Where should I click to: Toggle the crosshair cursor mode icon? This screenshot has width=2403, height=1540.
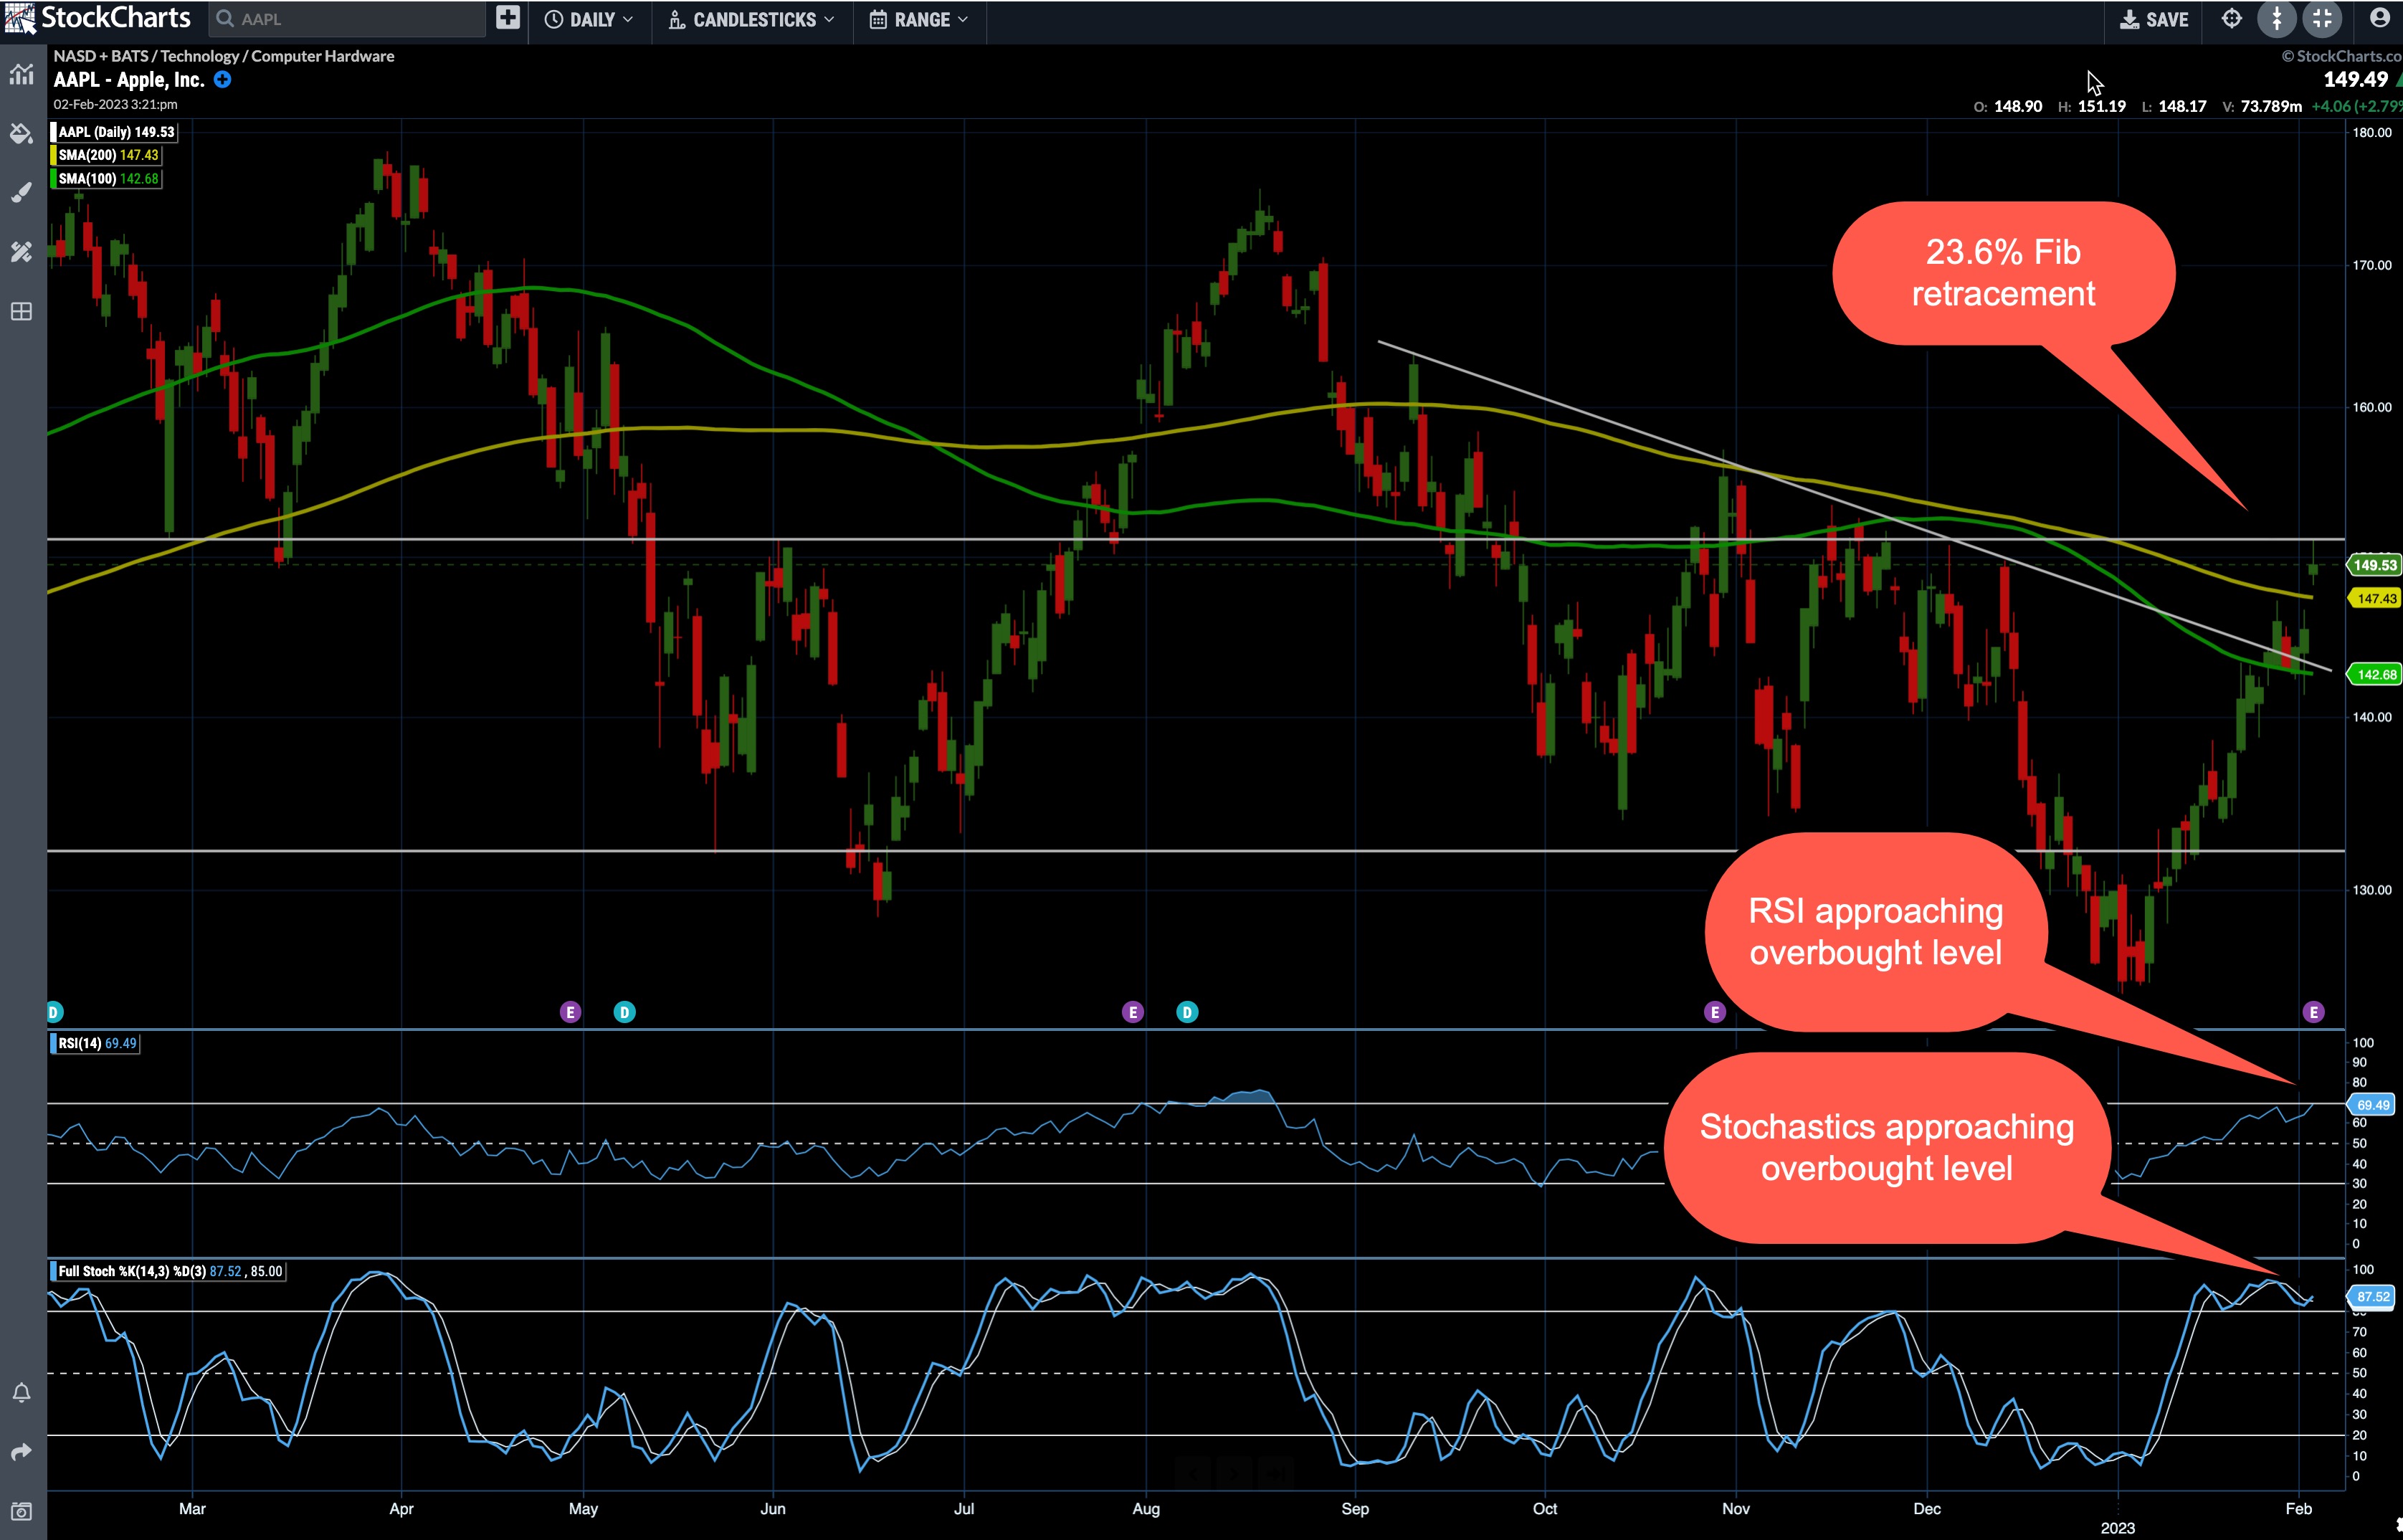(x=2231, y=19)
